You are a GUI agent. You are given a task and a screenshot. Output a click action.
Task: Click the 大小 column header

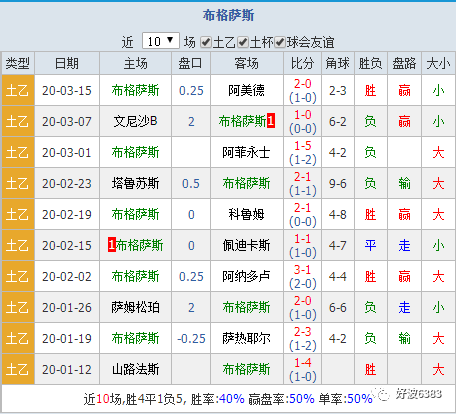point(438,63)
